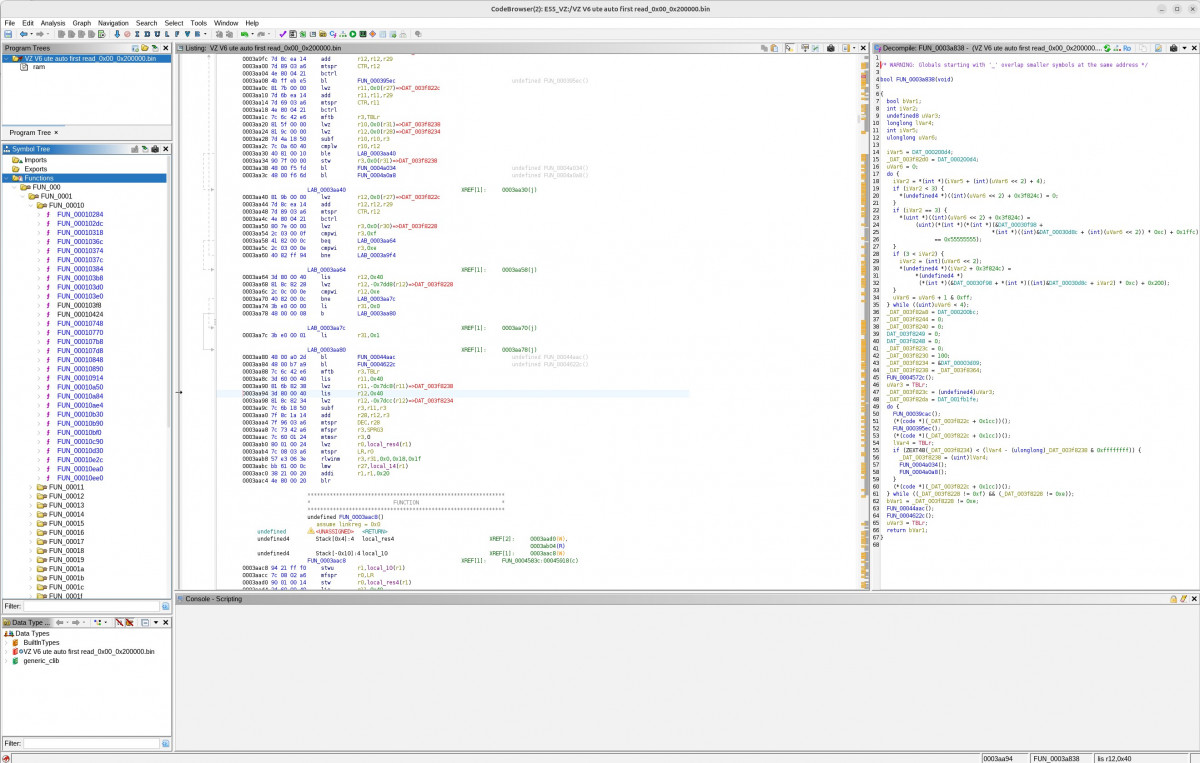Click the Decompile graph control flow icon
1200x763 pixels.
click(x=1117, y=47)
